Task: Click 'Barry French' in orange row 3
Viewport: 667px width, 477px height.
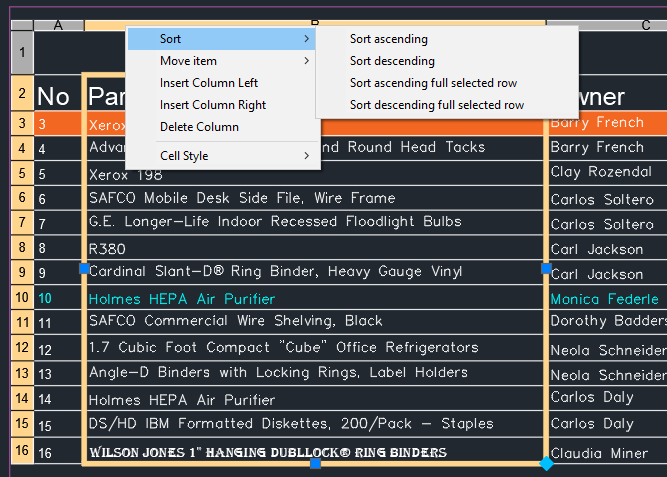Action: 597,123
